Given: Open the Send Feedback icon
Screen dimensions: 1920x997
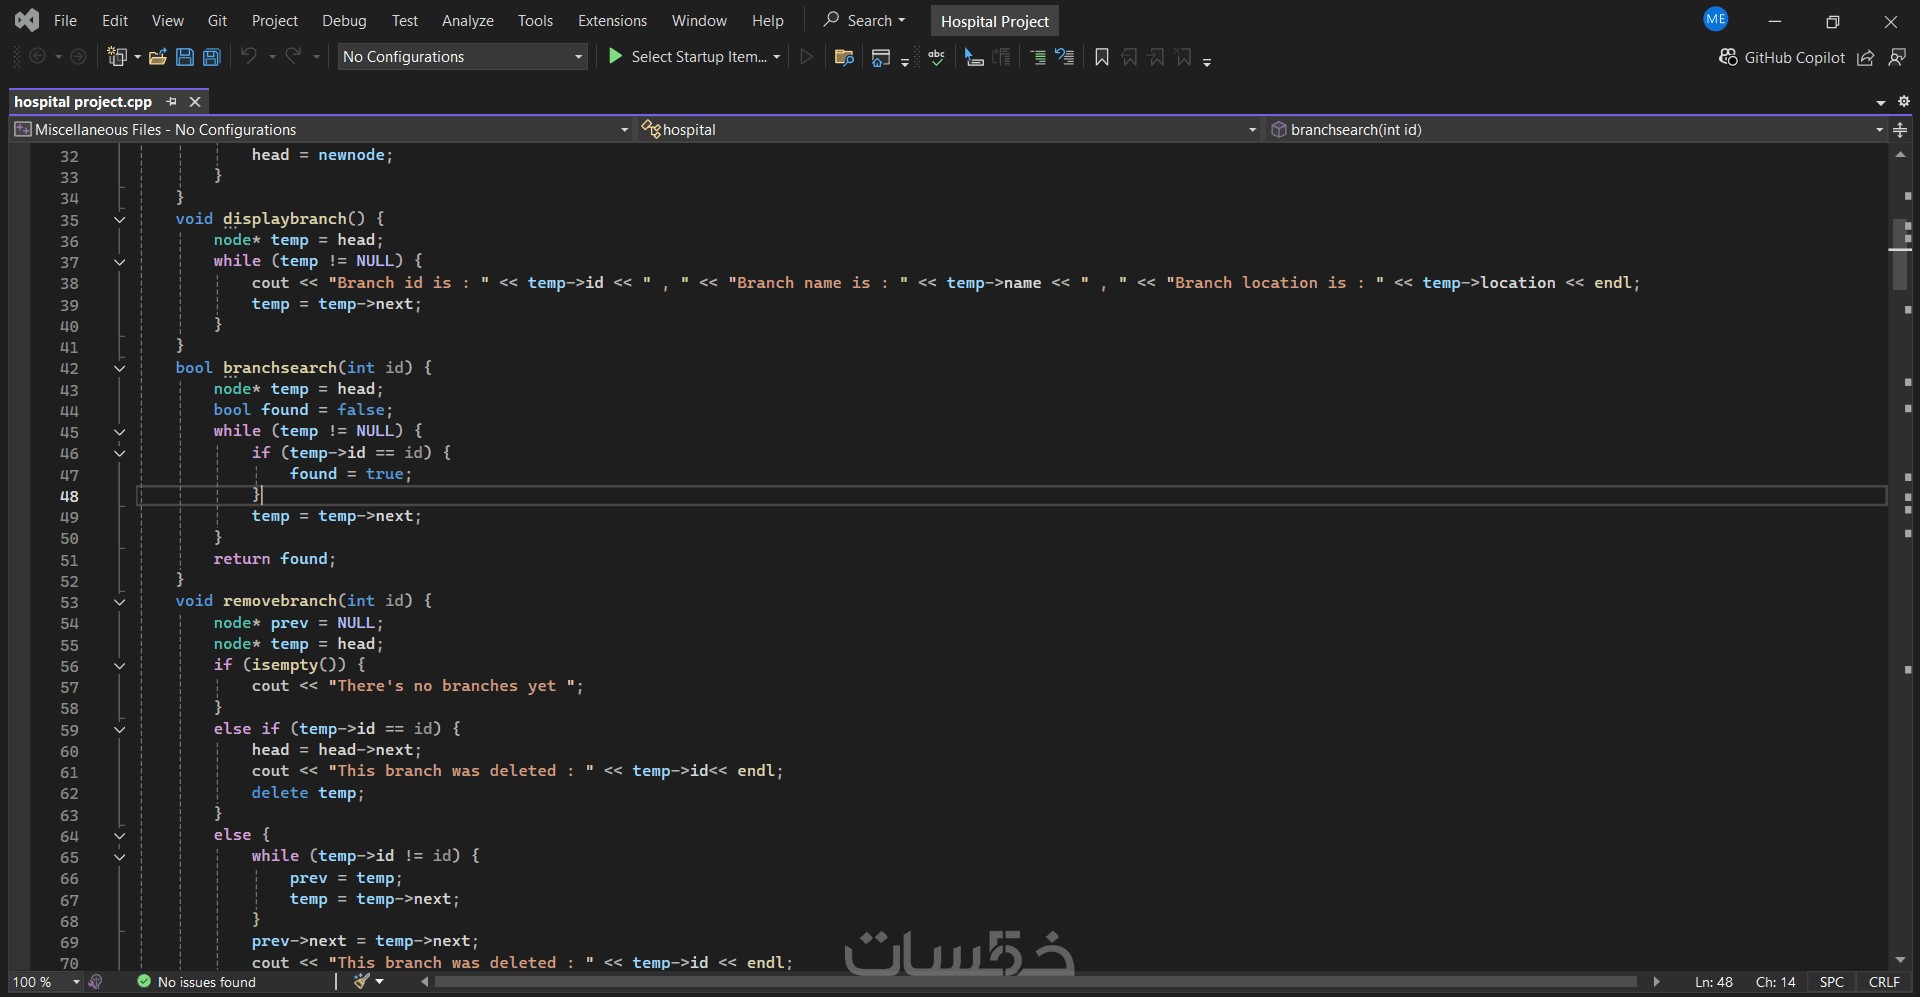Looking at the screenshot, I should 1897,57.
